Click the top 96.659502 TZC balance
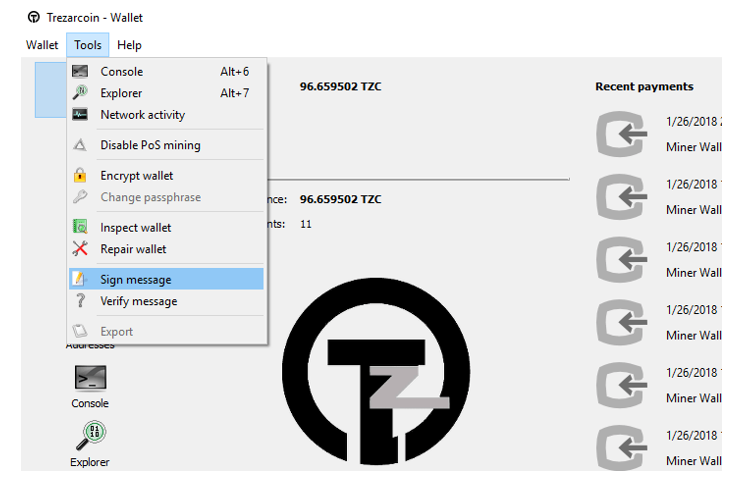The width and height of the screenshot is (747, 480). tap(341, 87)
